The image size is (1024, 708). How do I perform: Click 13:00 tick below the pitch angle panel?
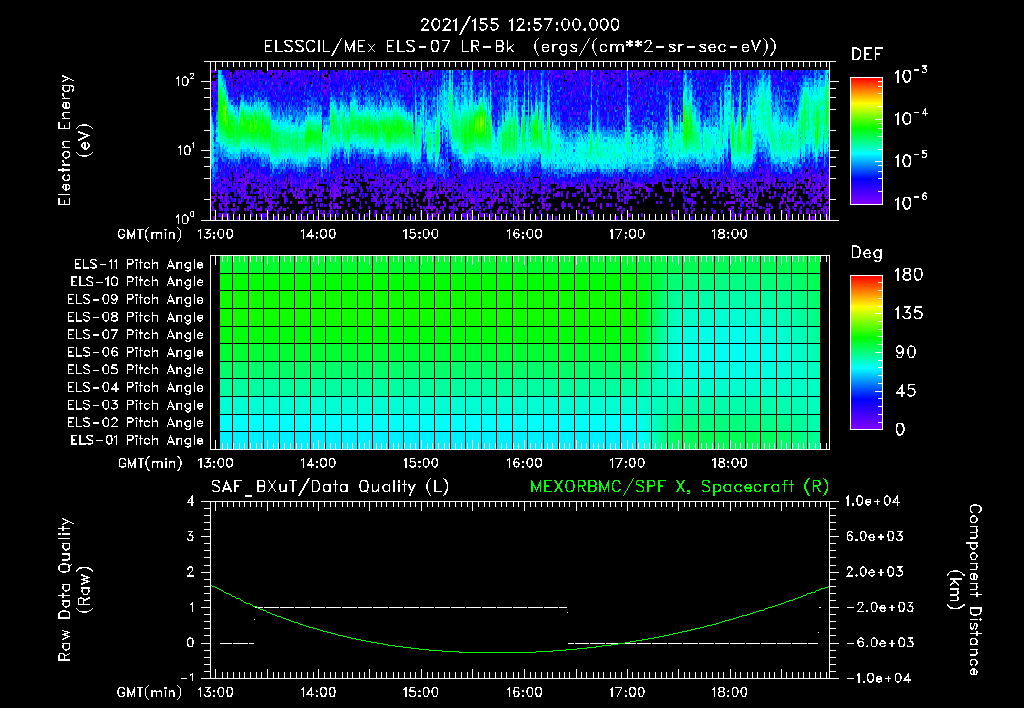click(x=215, y=464)
